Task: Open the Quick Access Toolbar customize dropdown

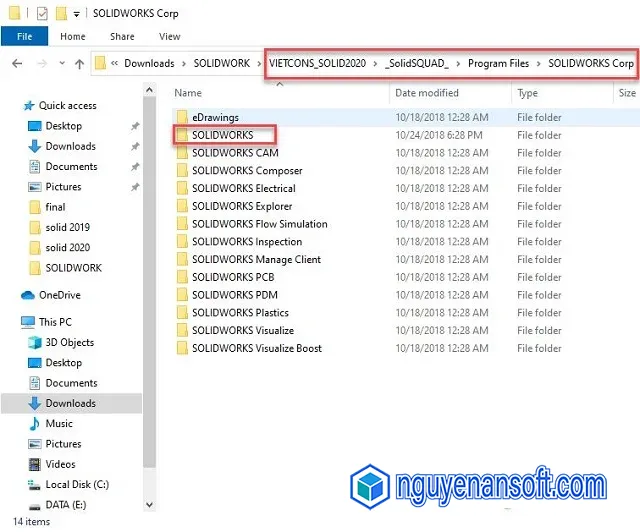Action: pyautogui.click(x=76, y=14)
